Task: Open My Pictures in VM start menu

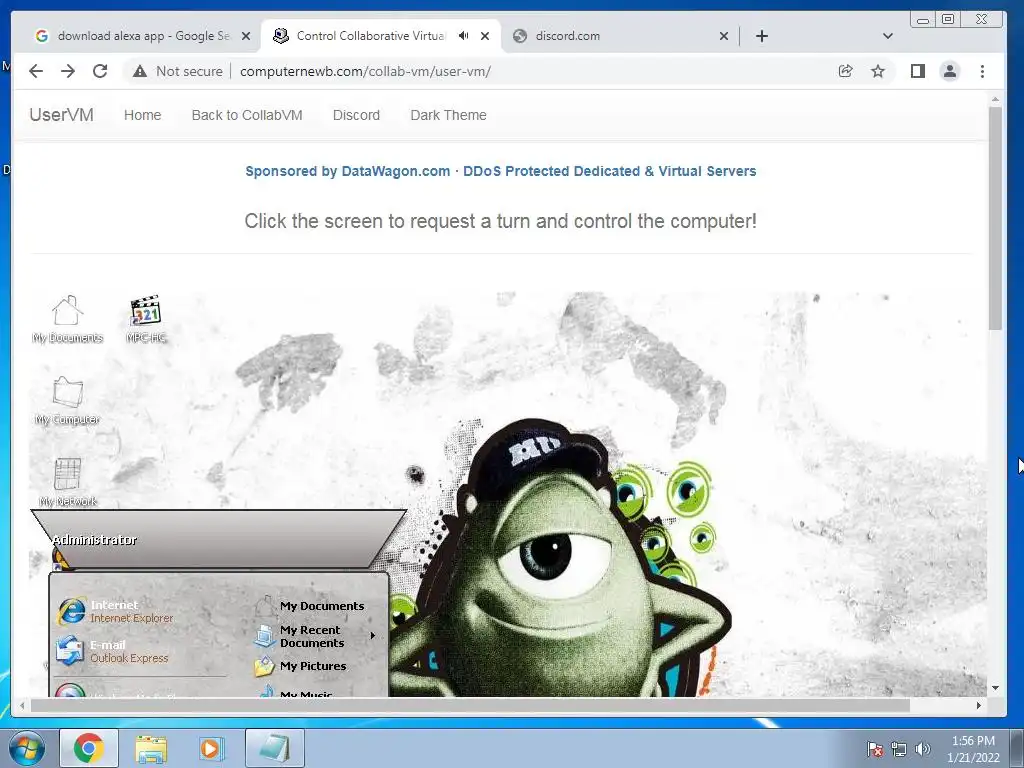Action: [300, 666]
